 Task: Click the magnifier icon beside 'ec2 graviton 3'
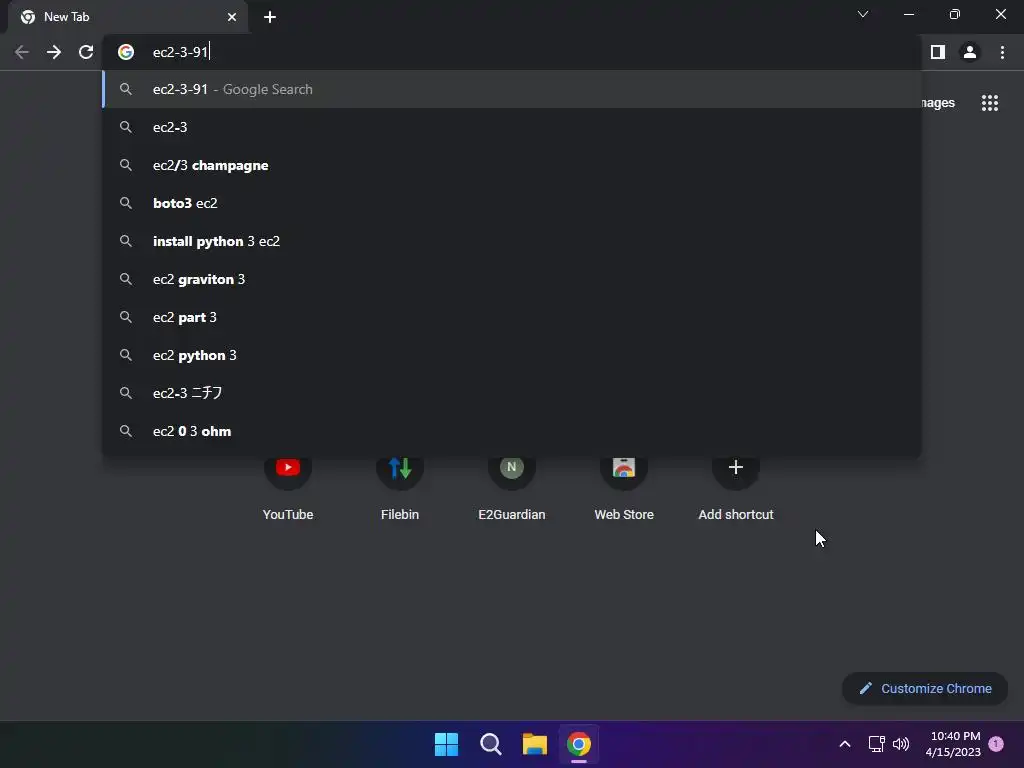click(126, 280)
